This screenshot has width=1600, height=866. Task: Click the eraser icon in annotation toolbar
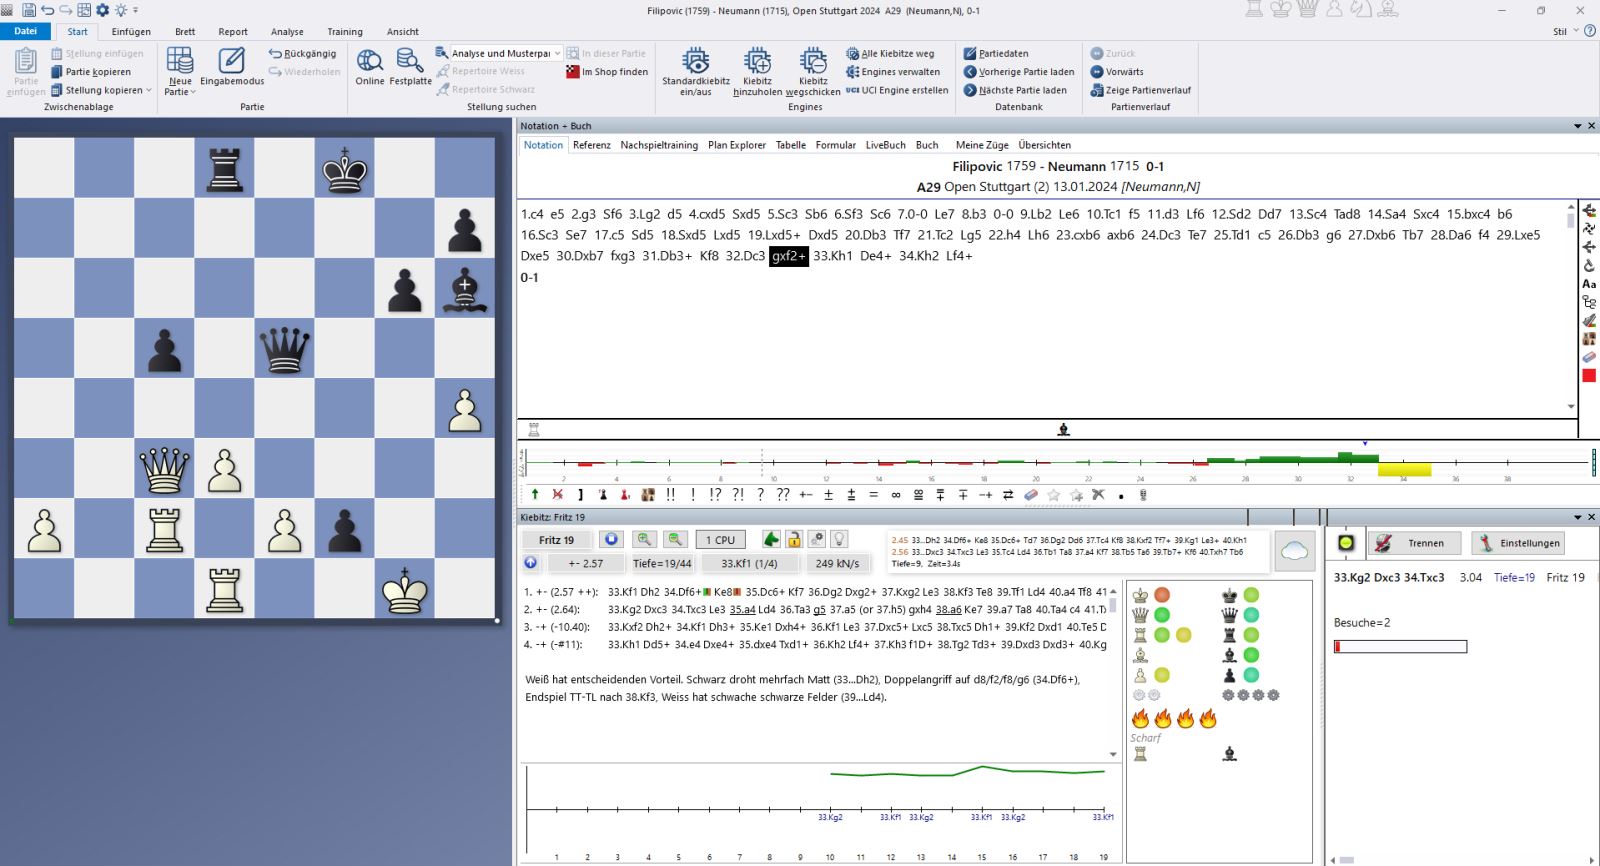pyautogui.click(x=1031, y=495)
